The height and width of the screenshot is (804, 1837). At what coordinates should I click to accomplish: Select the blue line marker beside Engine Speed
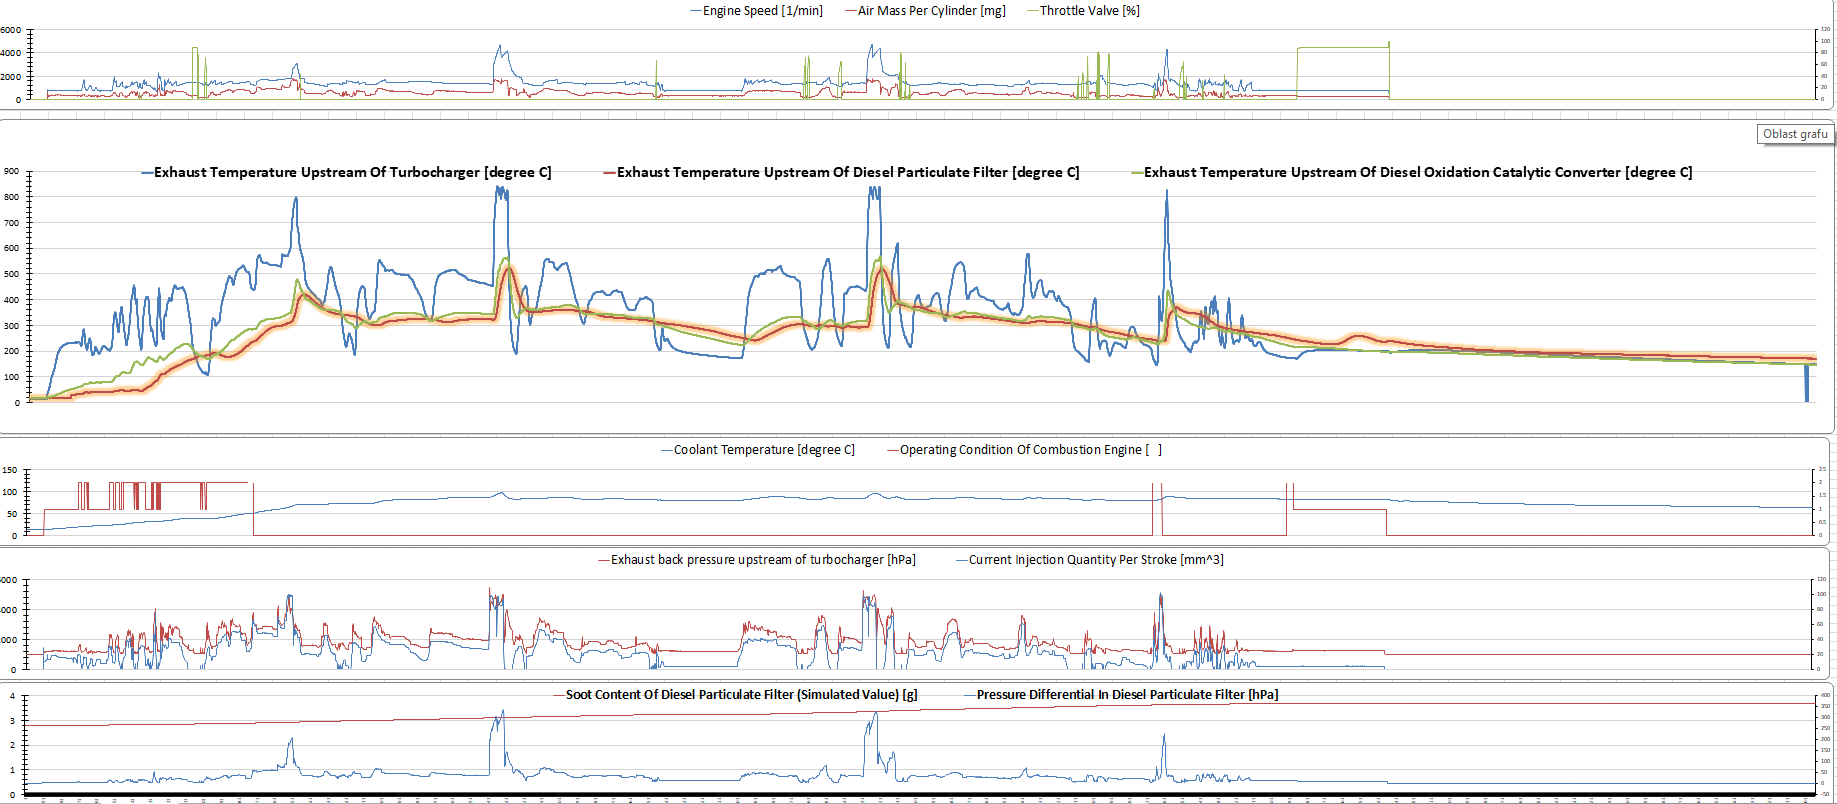click(x=696, y=11)
